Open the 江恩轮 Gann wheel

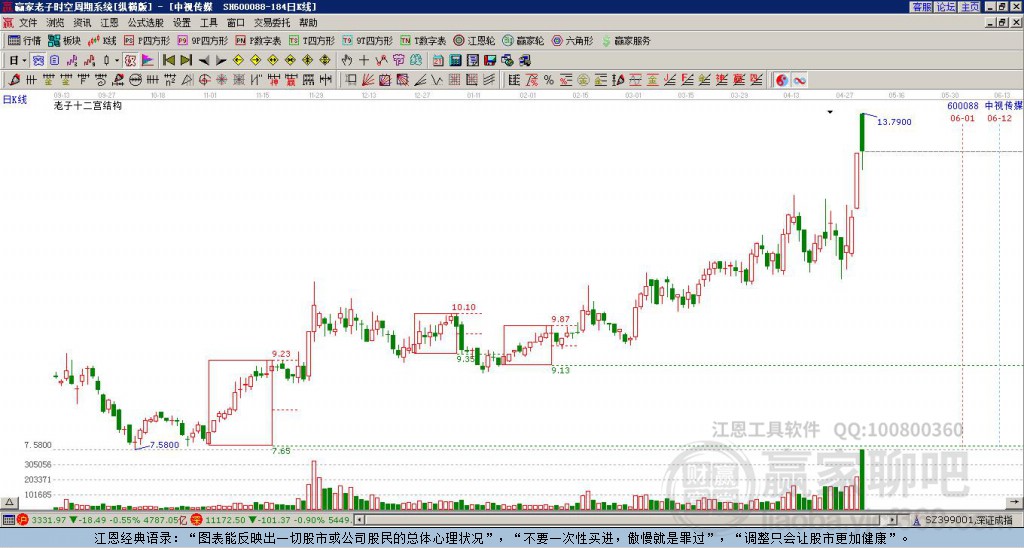[474, 40]
